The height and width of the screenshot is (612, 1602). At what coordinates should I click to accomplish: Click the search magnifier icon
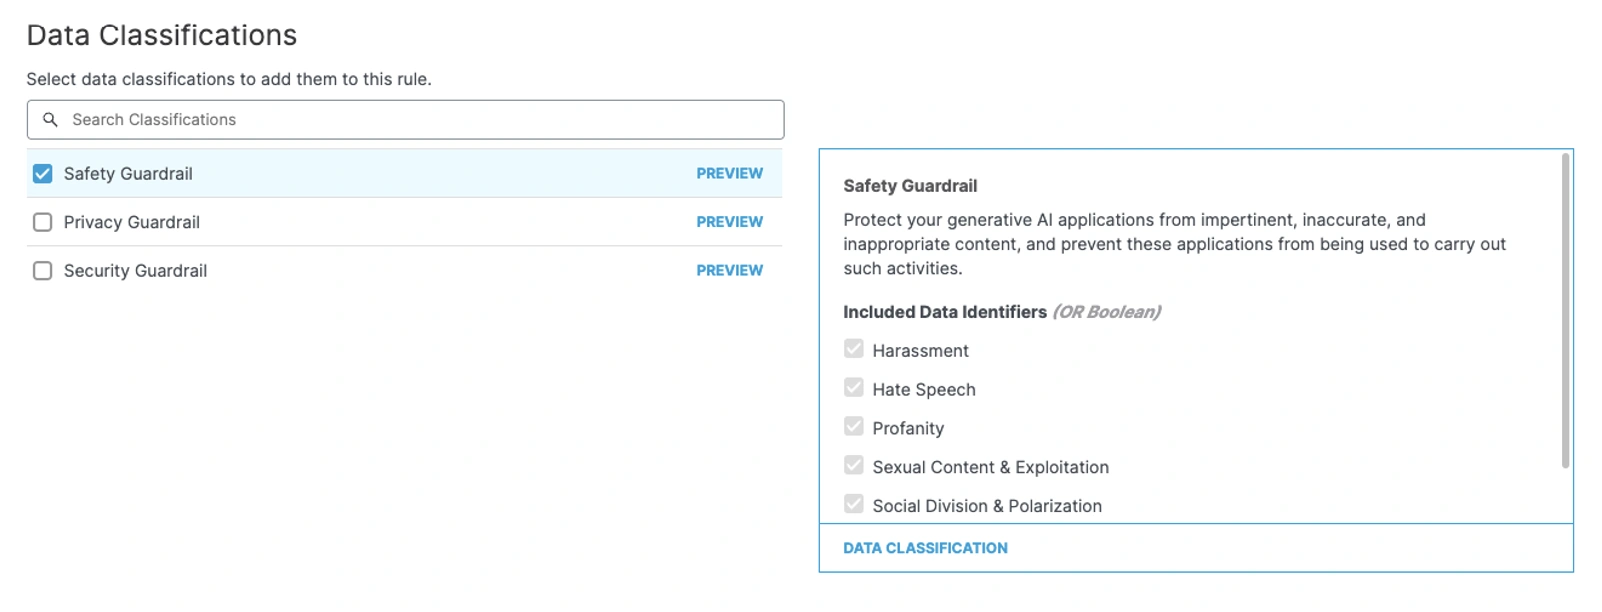pos(50,120)
